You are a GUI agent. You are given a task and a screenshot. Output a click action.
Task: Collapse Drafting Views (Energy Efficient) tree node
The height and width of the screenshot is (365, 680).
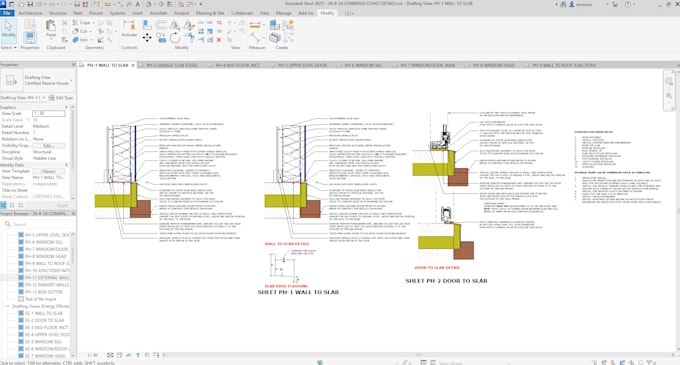[7, 306]
